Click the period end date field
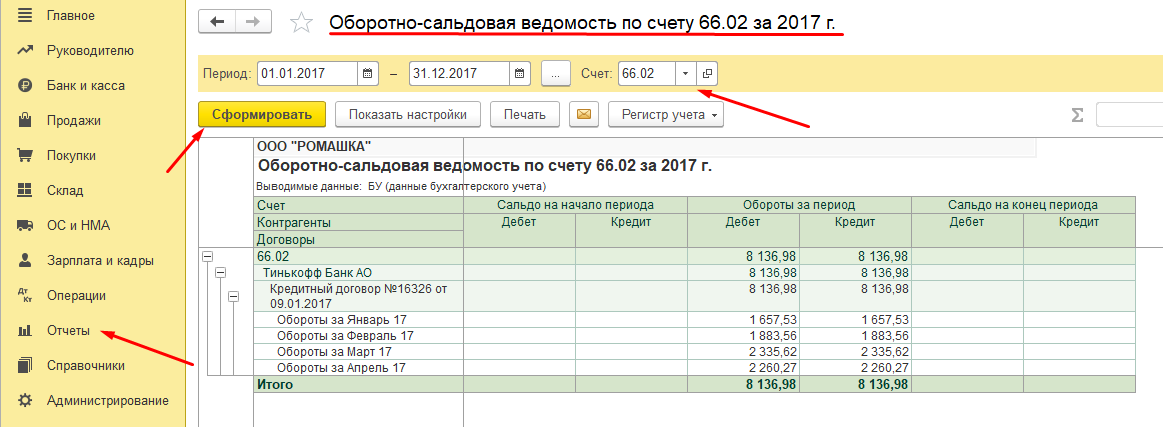1163x427 pixels. (460, 73)
